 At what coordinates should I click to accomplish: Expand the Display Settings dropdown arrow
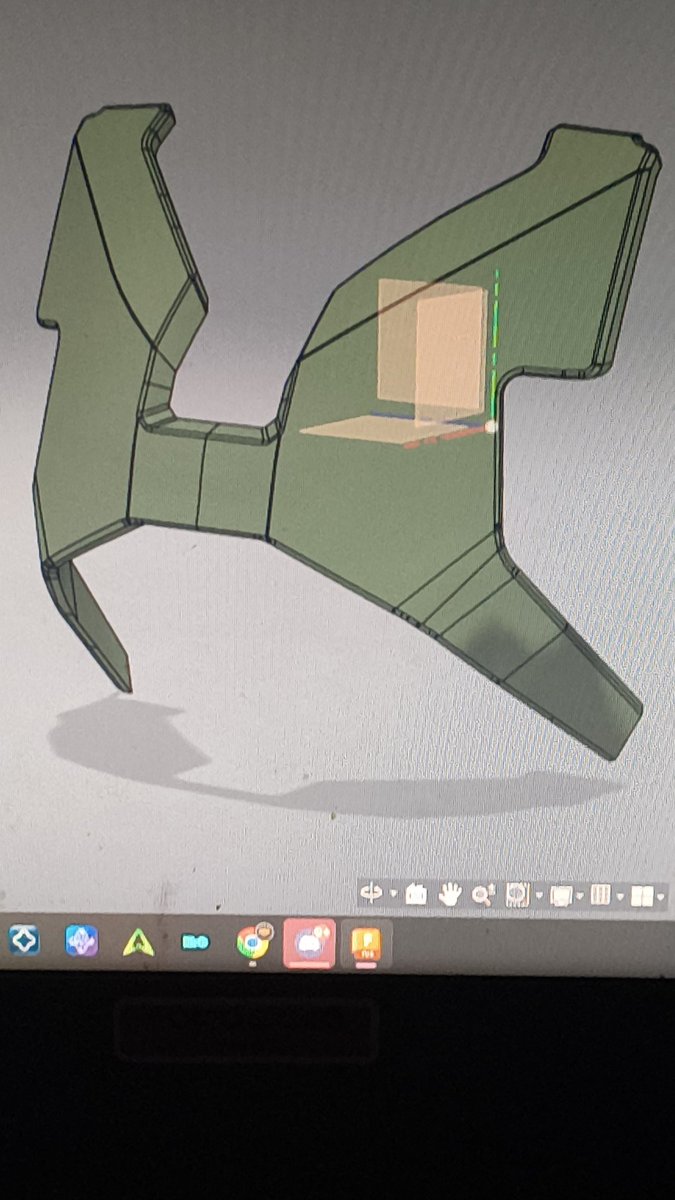click(x=581, y=896)
